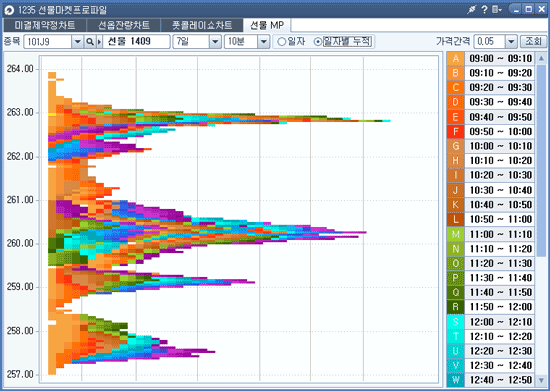Click the small arrow icon beside the search icon
This screenshot has height=391, width=550.
99,42
